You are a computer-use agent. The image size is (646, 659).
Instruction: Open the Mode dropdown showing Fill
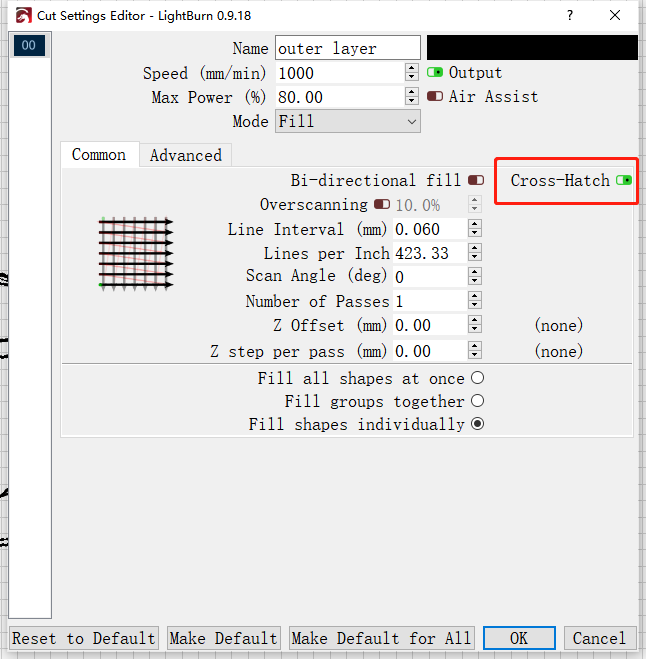[x=348, y=121]
